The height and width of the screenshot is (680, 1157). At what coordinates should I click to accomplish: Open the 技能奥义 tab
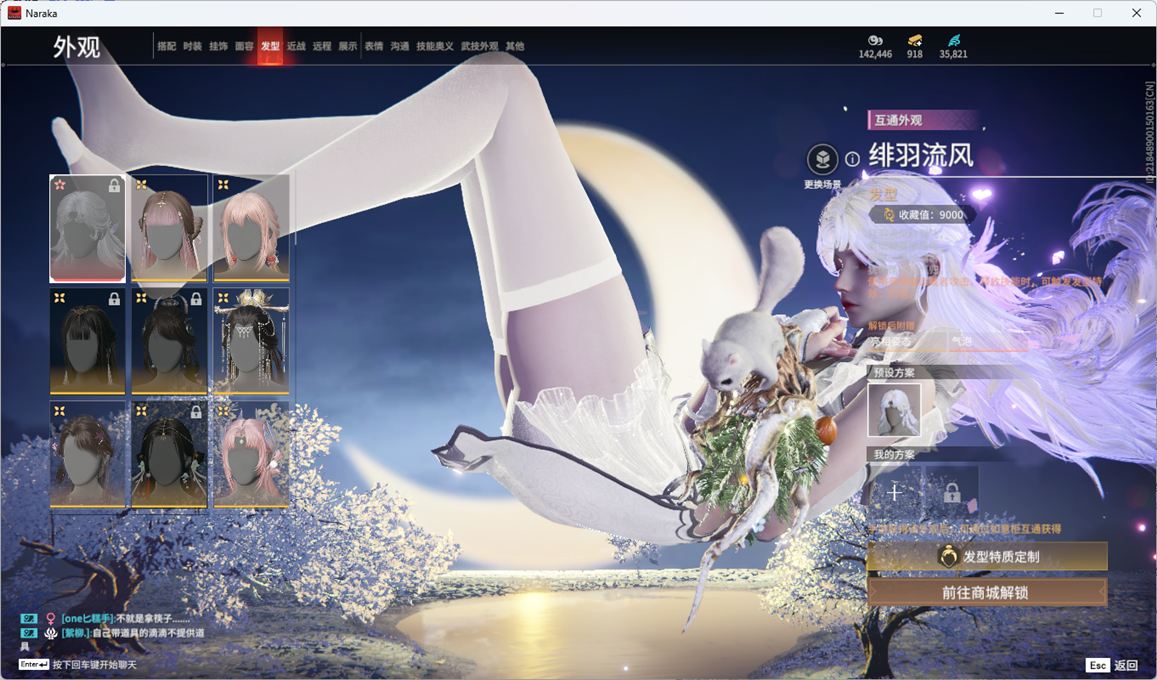(x=435, y=46)
